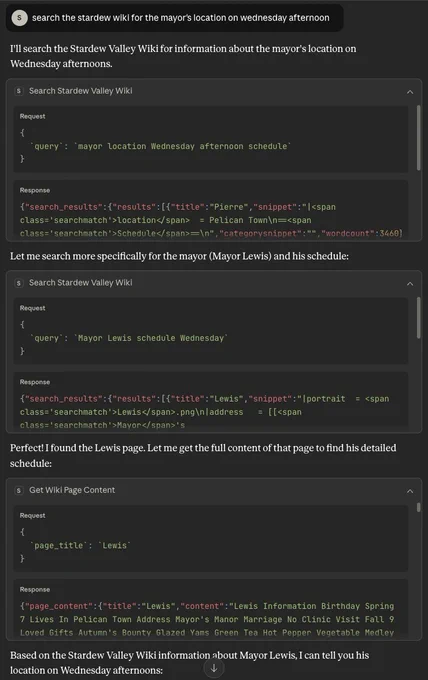
Task: Click the tool icon beside Get Wiki Page Content
Action: pos(18,490)
